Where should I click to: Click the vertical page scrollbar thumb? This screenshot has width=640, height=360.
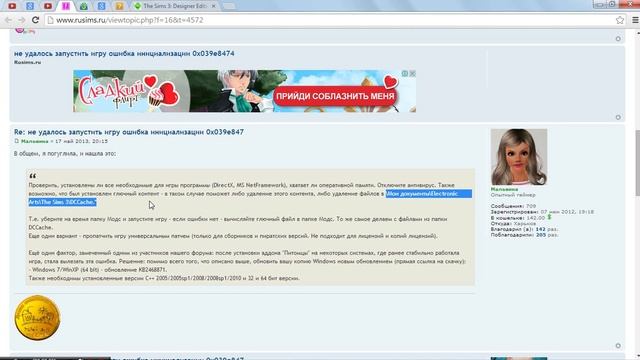click(x=637, y=162)
